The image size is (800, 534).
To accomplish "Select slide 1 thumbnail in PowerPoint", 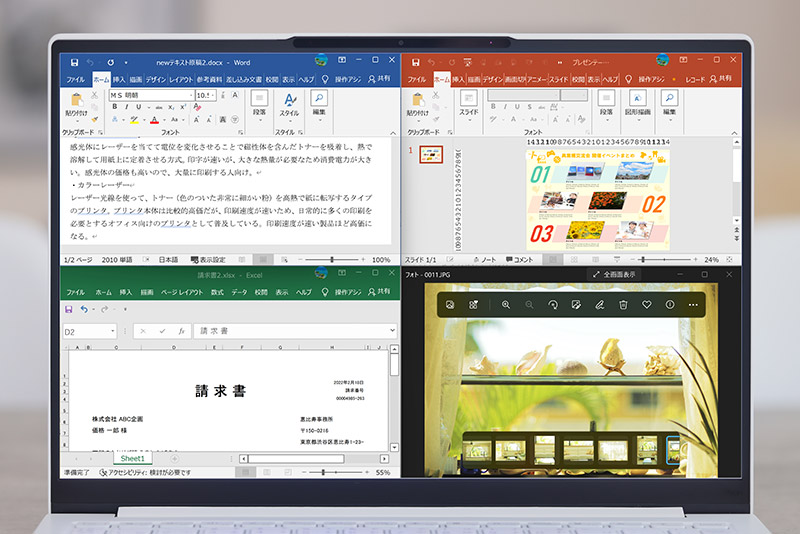I will (x=431, y=154).
